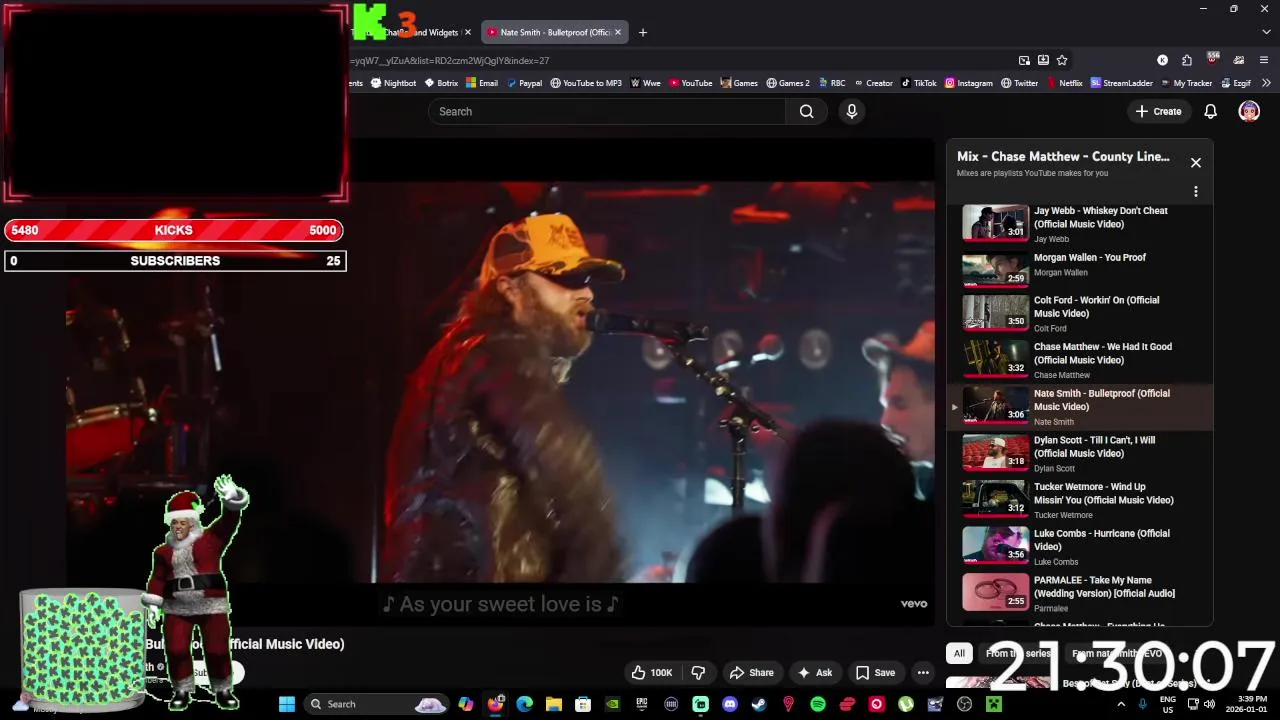Image resolution: width=1280 pixels, height=720 pixels.
Task: Play PARMALEE Take My Name
Action: [1080, 593]
